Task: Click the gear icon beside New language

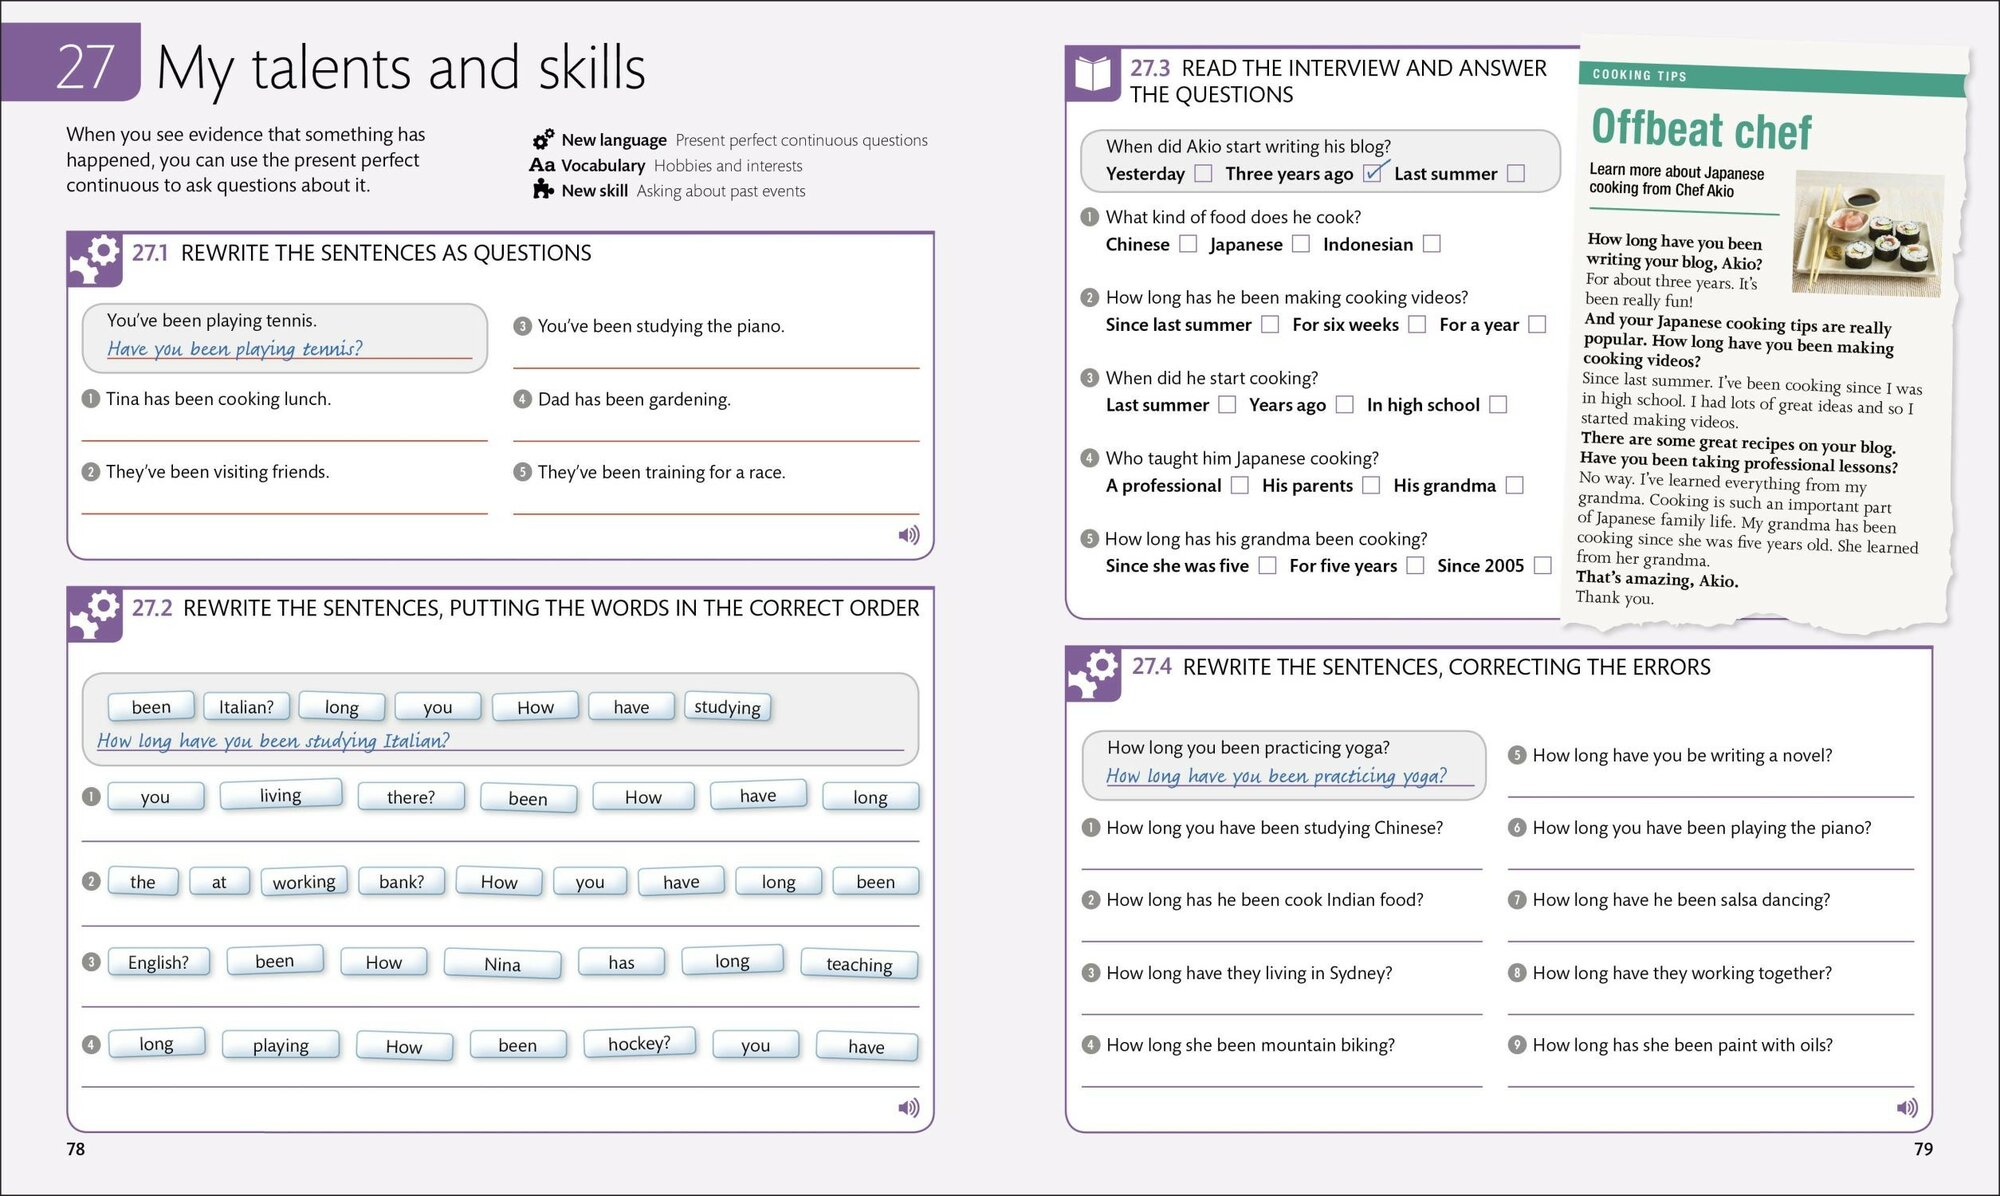Action: [x=543, y=139]
